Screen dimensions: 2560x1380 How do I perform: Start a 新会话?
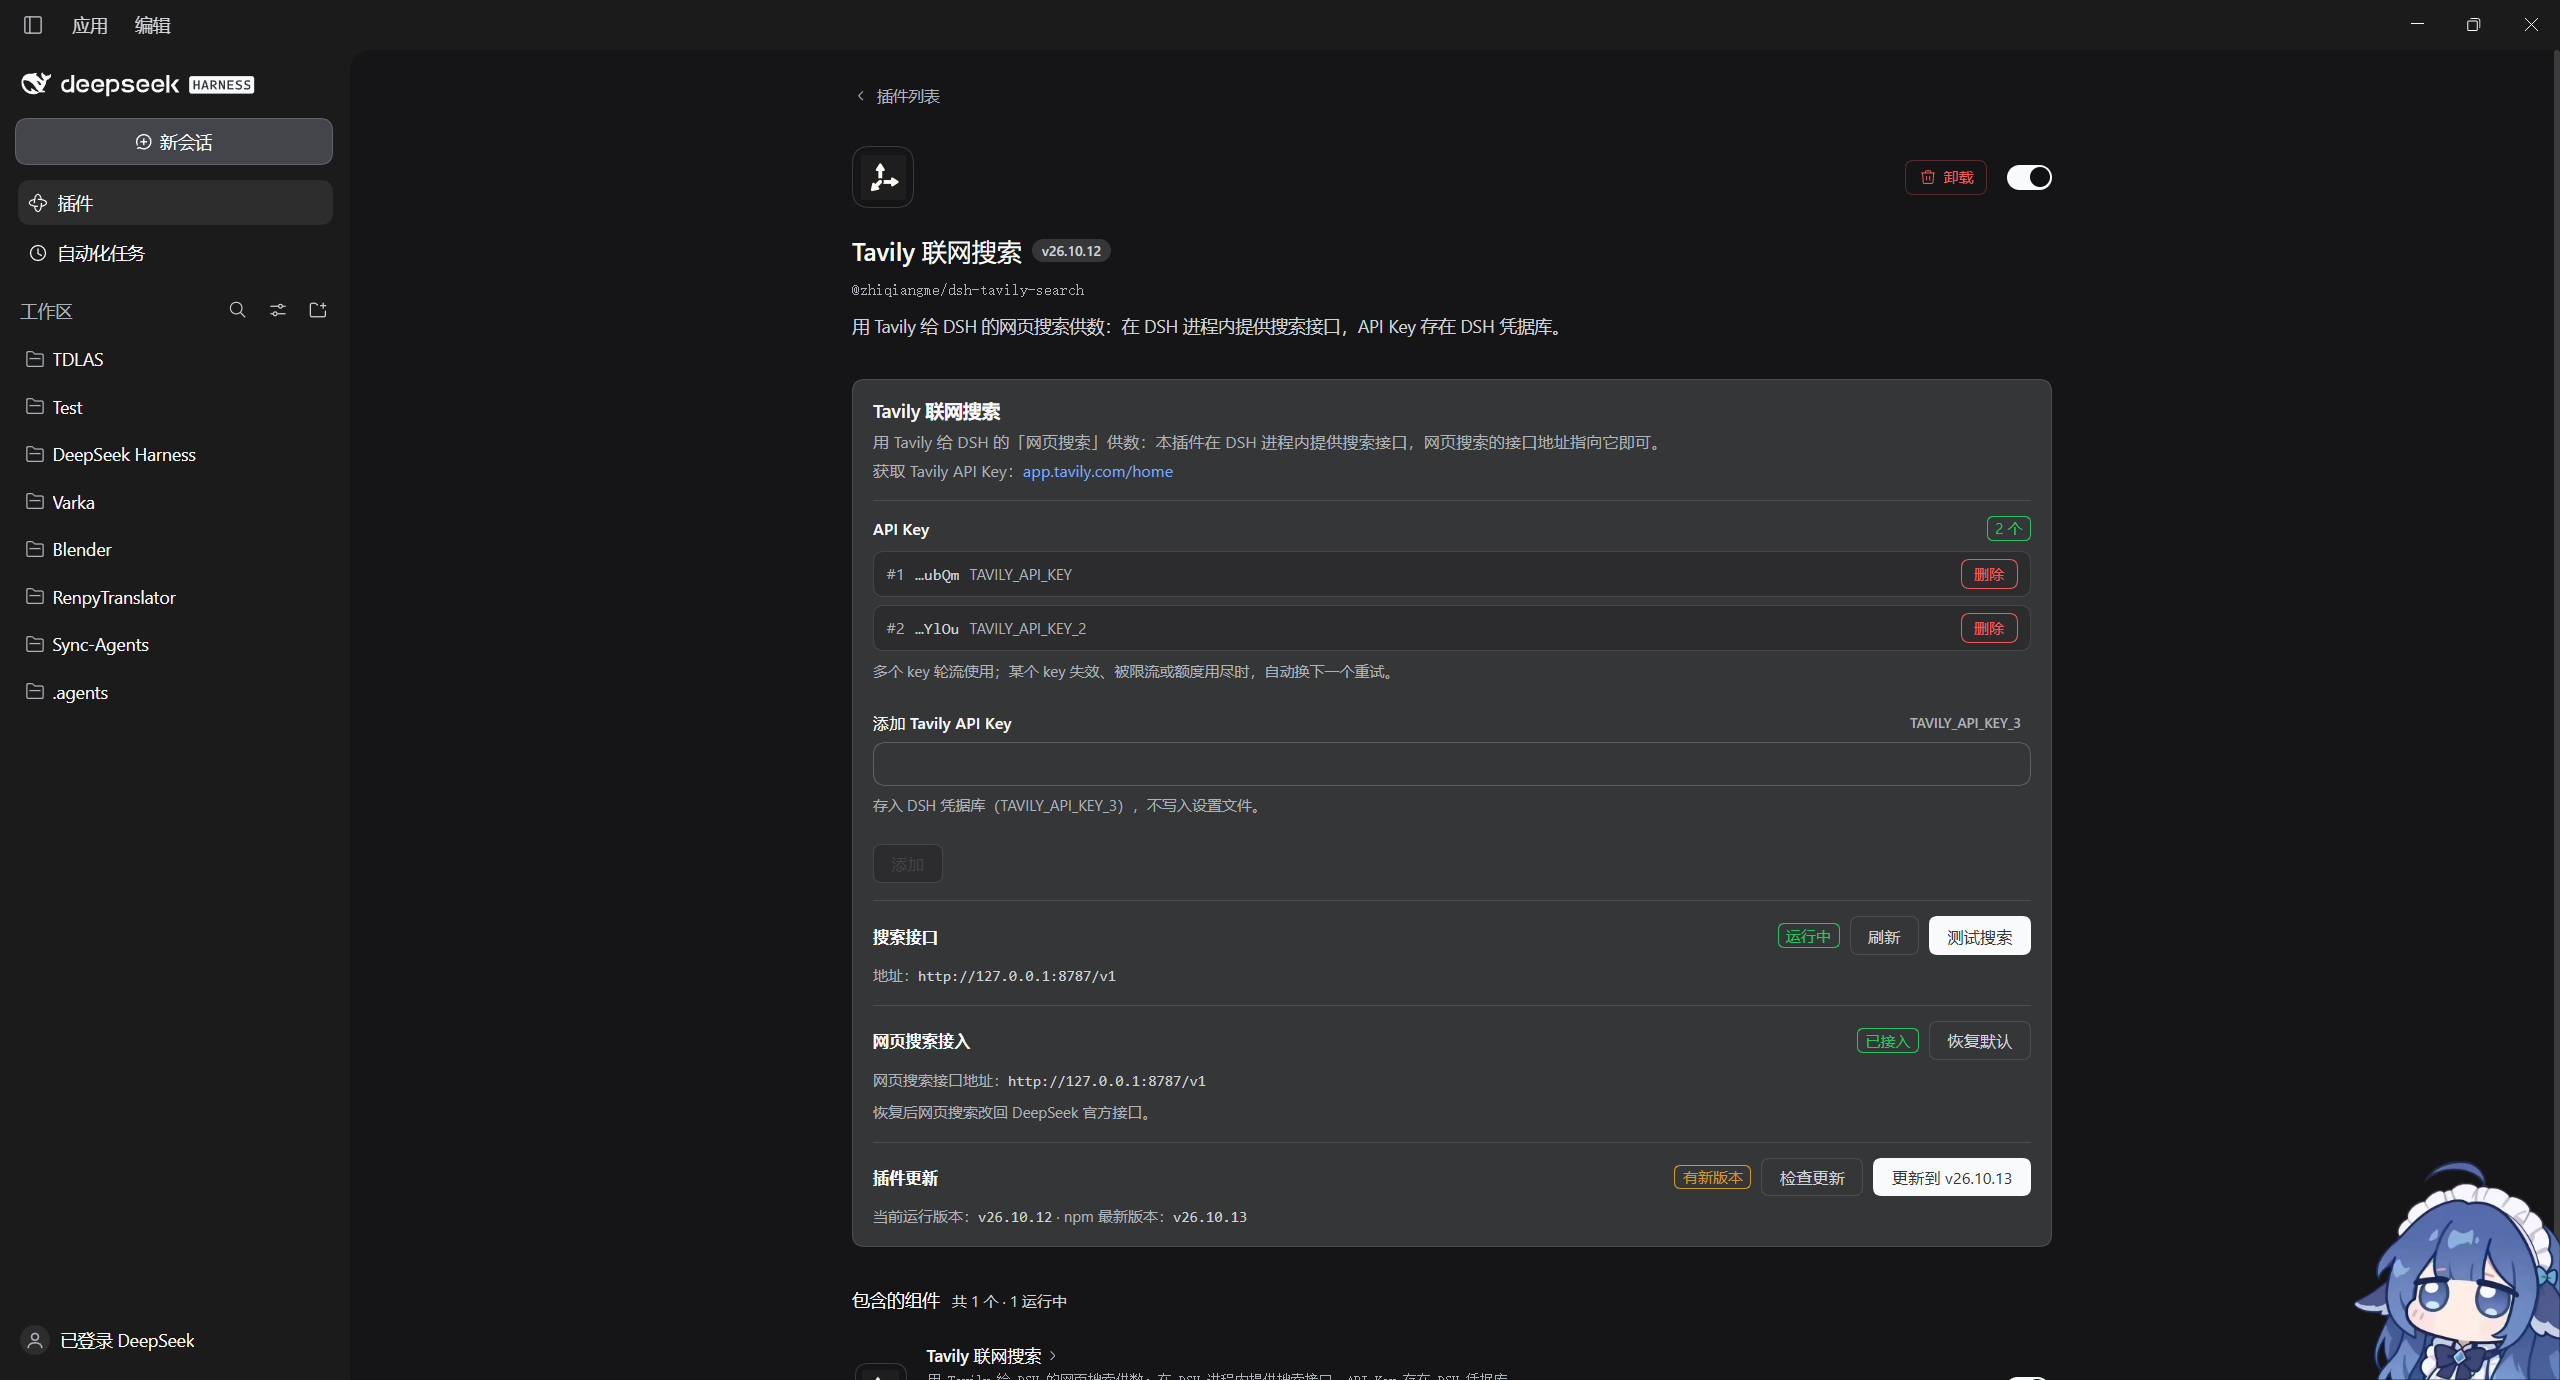(x=174, y=142)
